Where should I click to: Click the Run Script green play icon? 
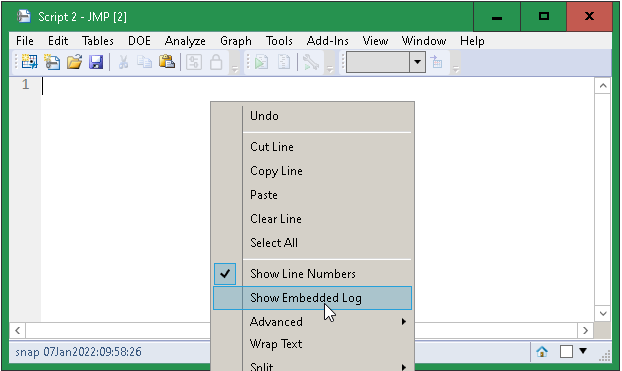pos(261,62)
